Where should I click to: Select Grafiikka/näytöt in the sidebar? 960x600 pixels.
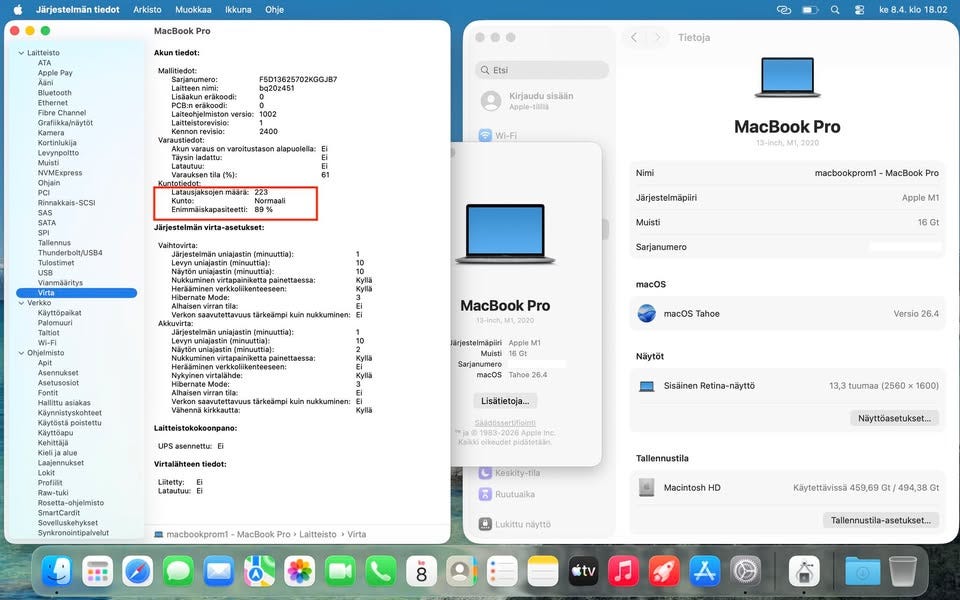click(66, 123)
